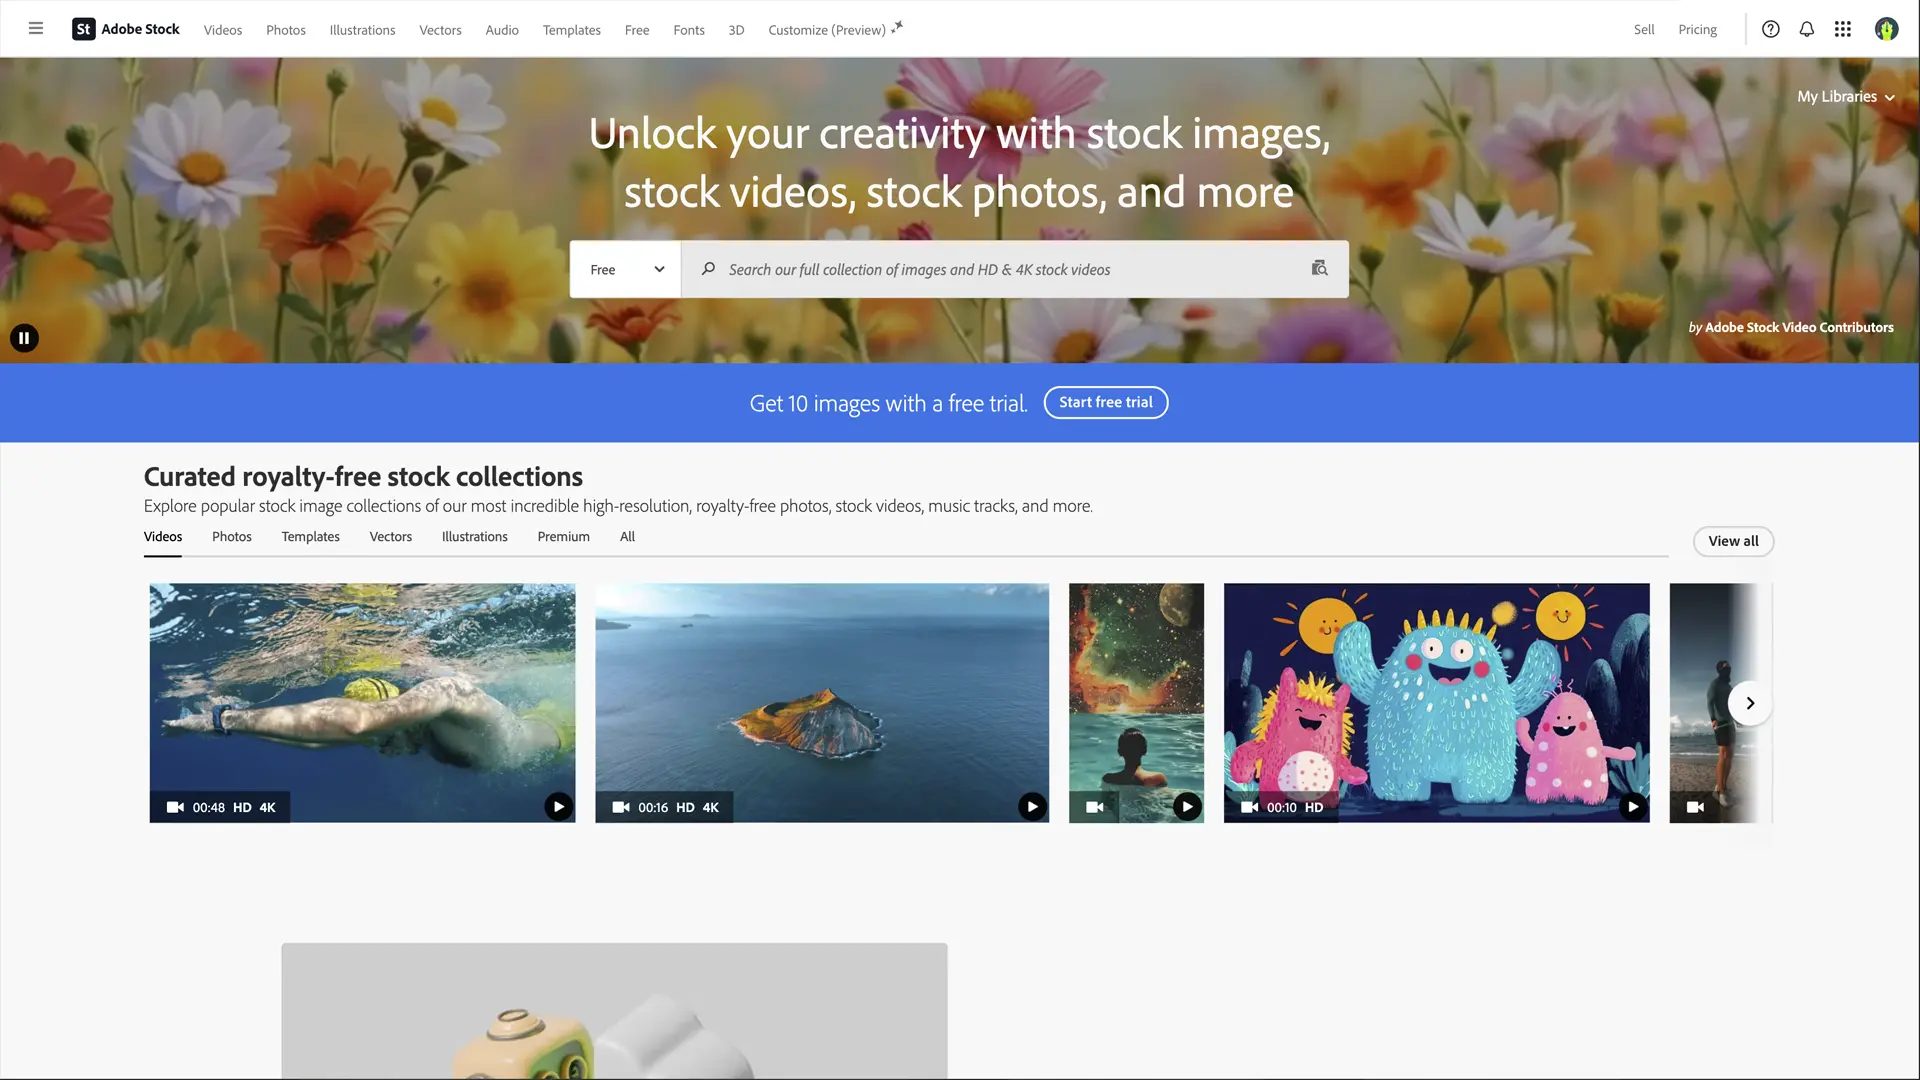The height and width of the screenshot is (1080, 1920).
Task: Play the swimmer video preview
Action: pyautogui.click(x=558, y=806)
